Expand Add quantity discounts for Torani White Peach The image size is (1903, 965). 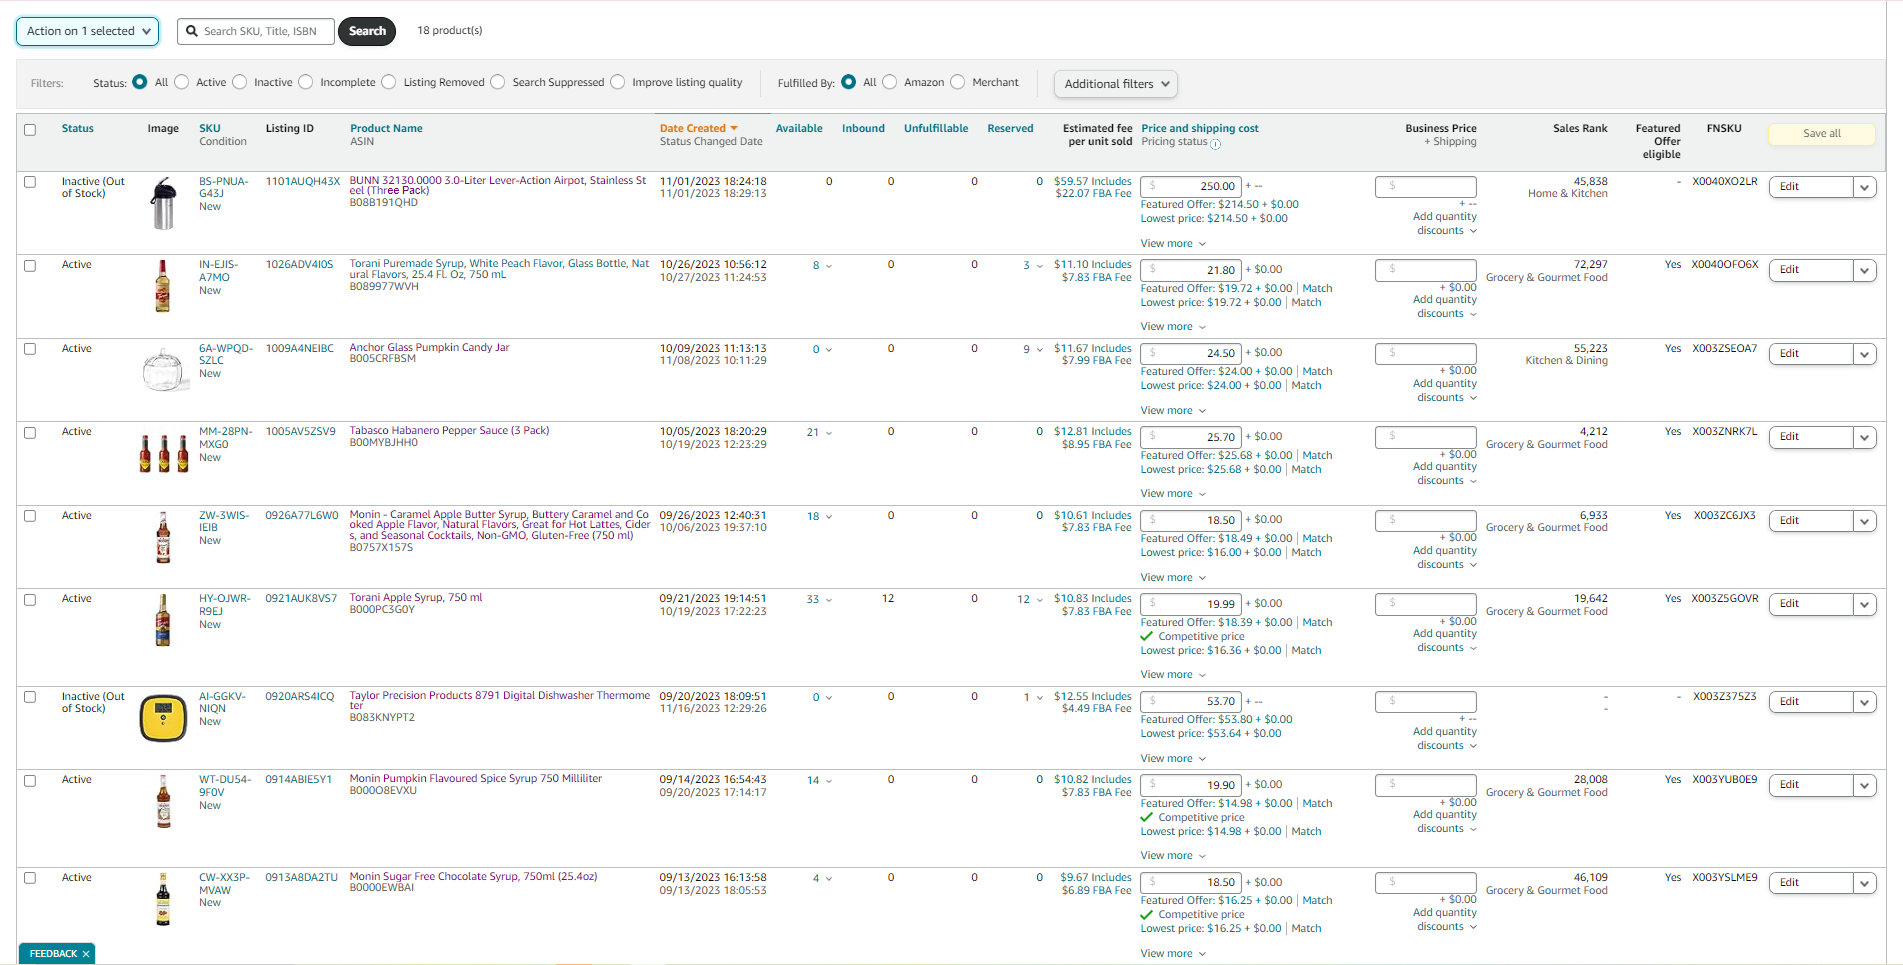click(x=1445, y=307)
